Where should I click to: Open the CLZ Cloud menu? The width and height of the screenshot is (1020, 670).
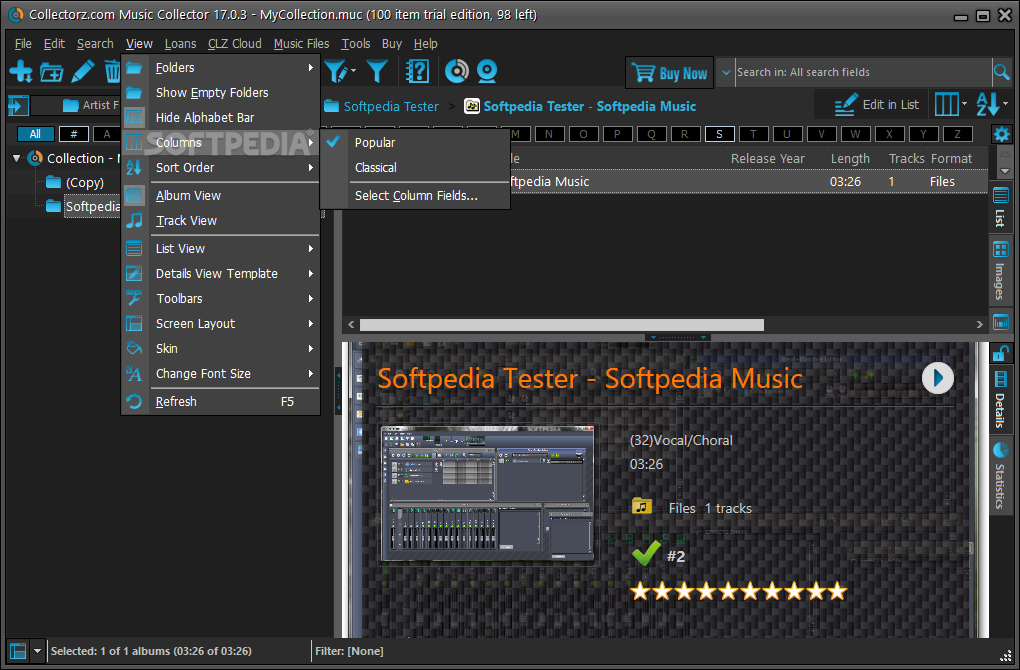click(234, 44)
